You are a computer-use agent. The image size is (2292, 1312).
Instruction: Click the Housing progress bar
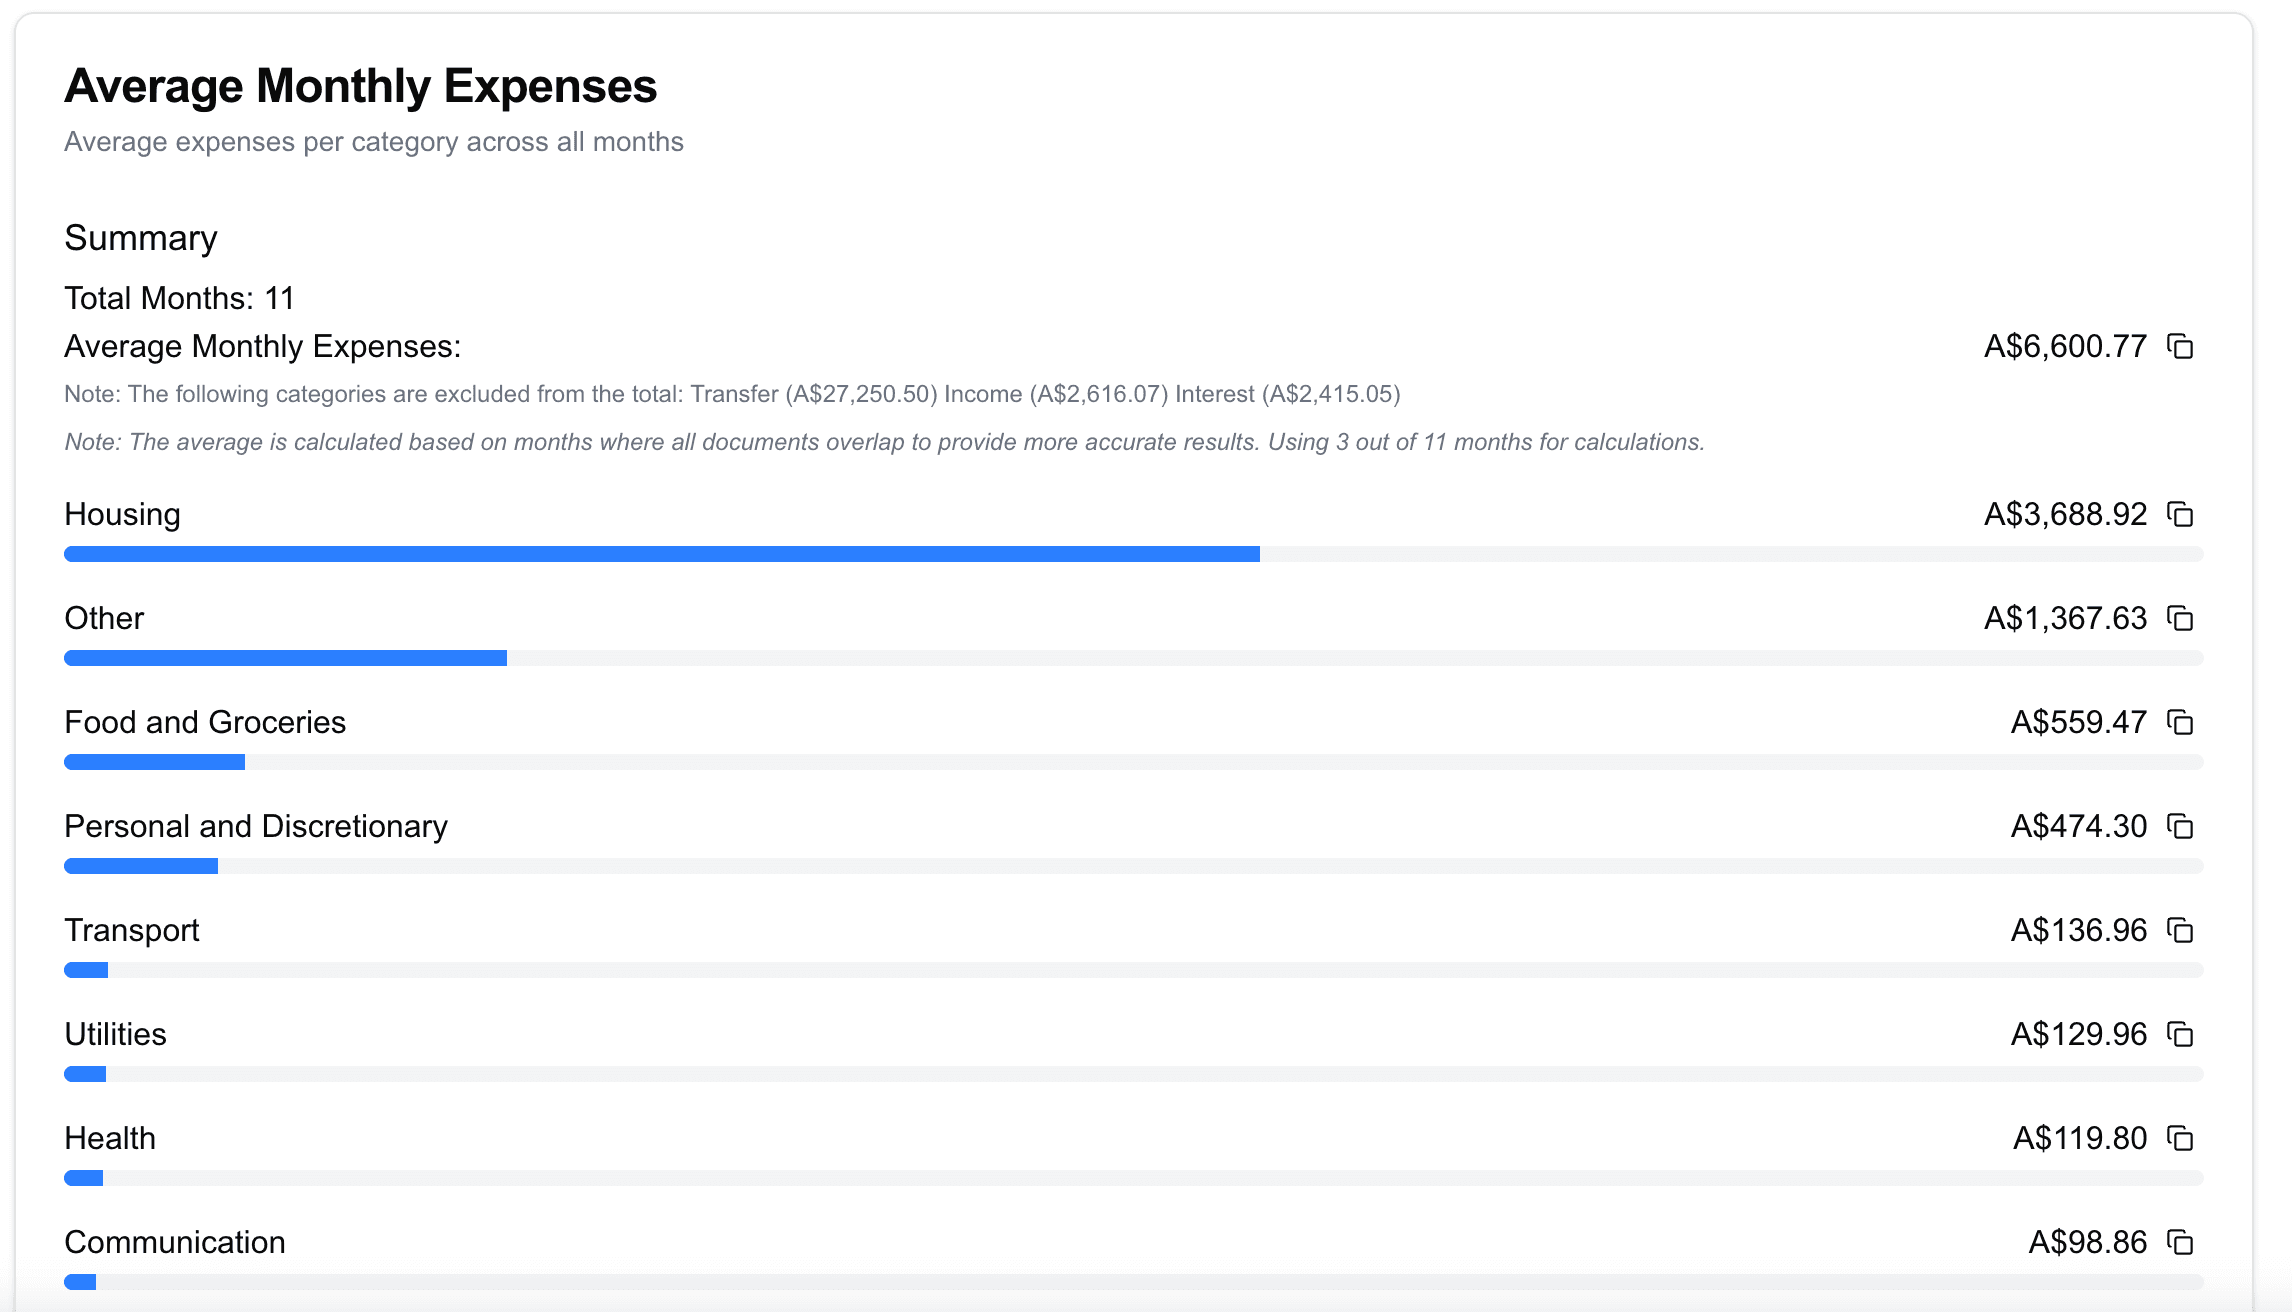pos(1132,554)
